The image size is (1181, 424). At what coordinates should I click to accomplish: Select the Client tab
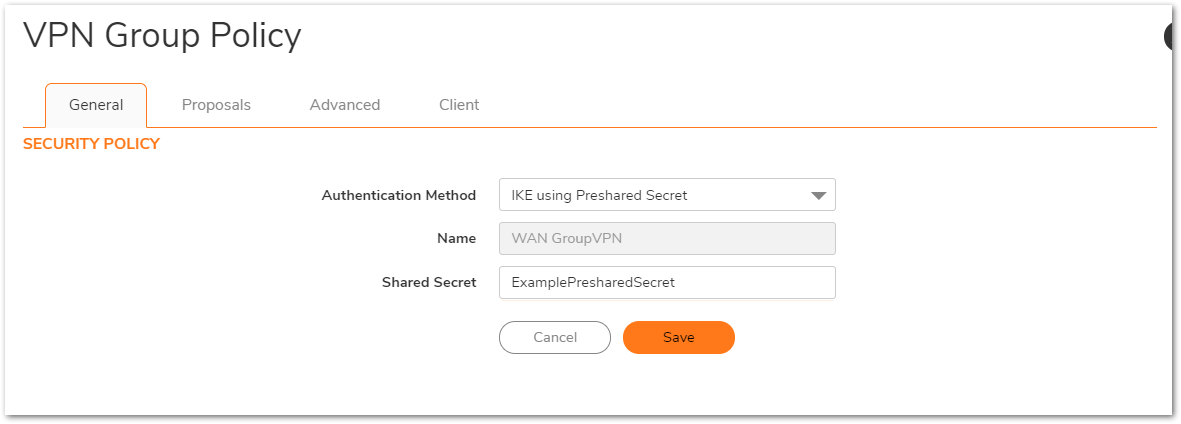(459, 105)
